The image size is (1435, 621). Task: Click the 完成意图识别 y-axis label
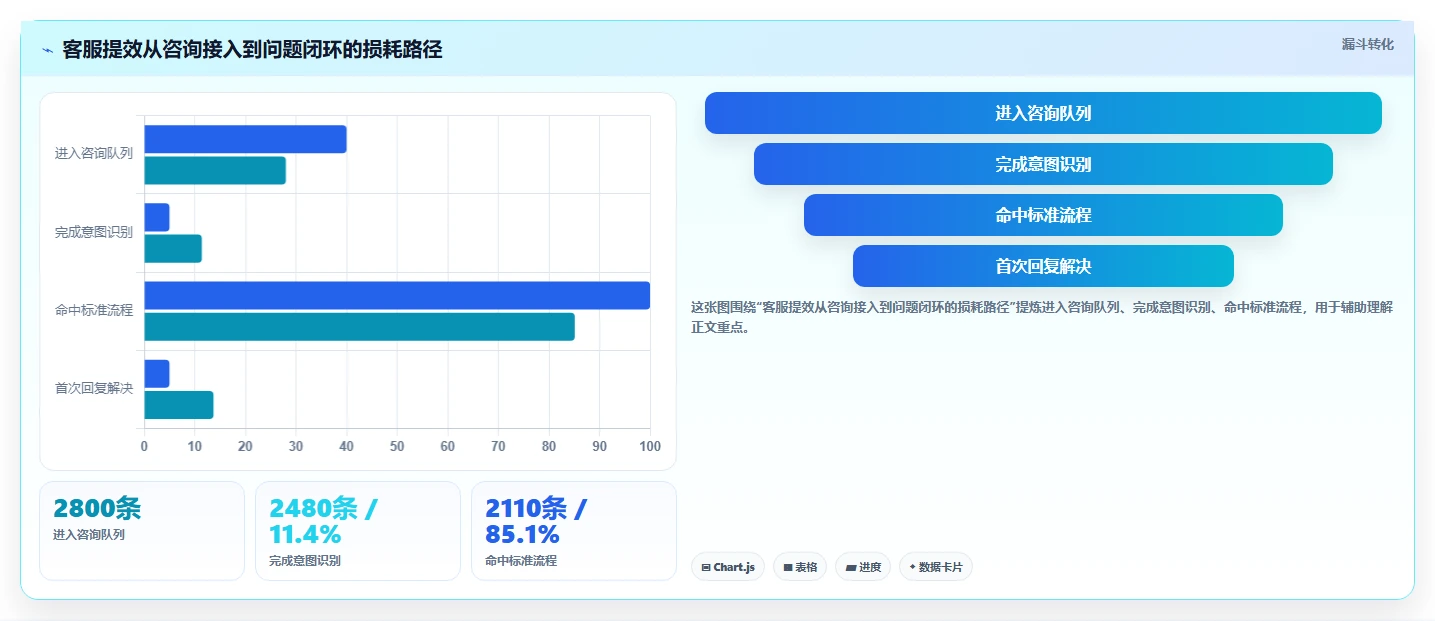tap(94, 232)
